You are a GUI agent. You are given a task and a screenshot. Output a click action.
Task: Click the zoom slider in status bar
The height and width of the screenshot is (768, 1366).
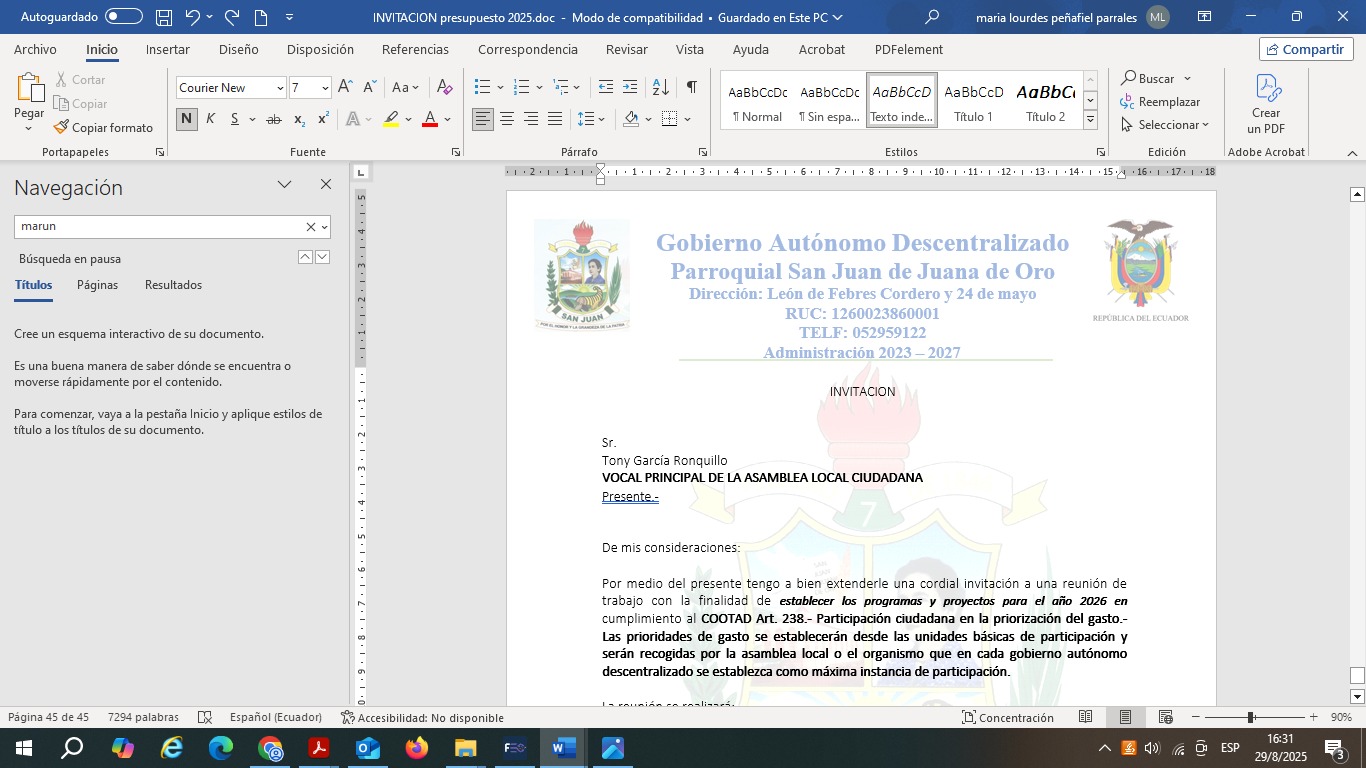click(1250, 718)
